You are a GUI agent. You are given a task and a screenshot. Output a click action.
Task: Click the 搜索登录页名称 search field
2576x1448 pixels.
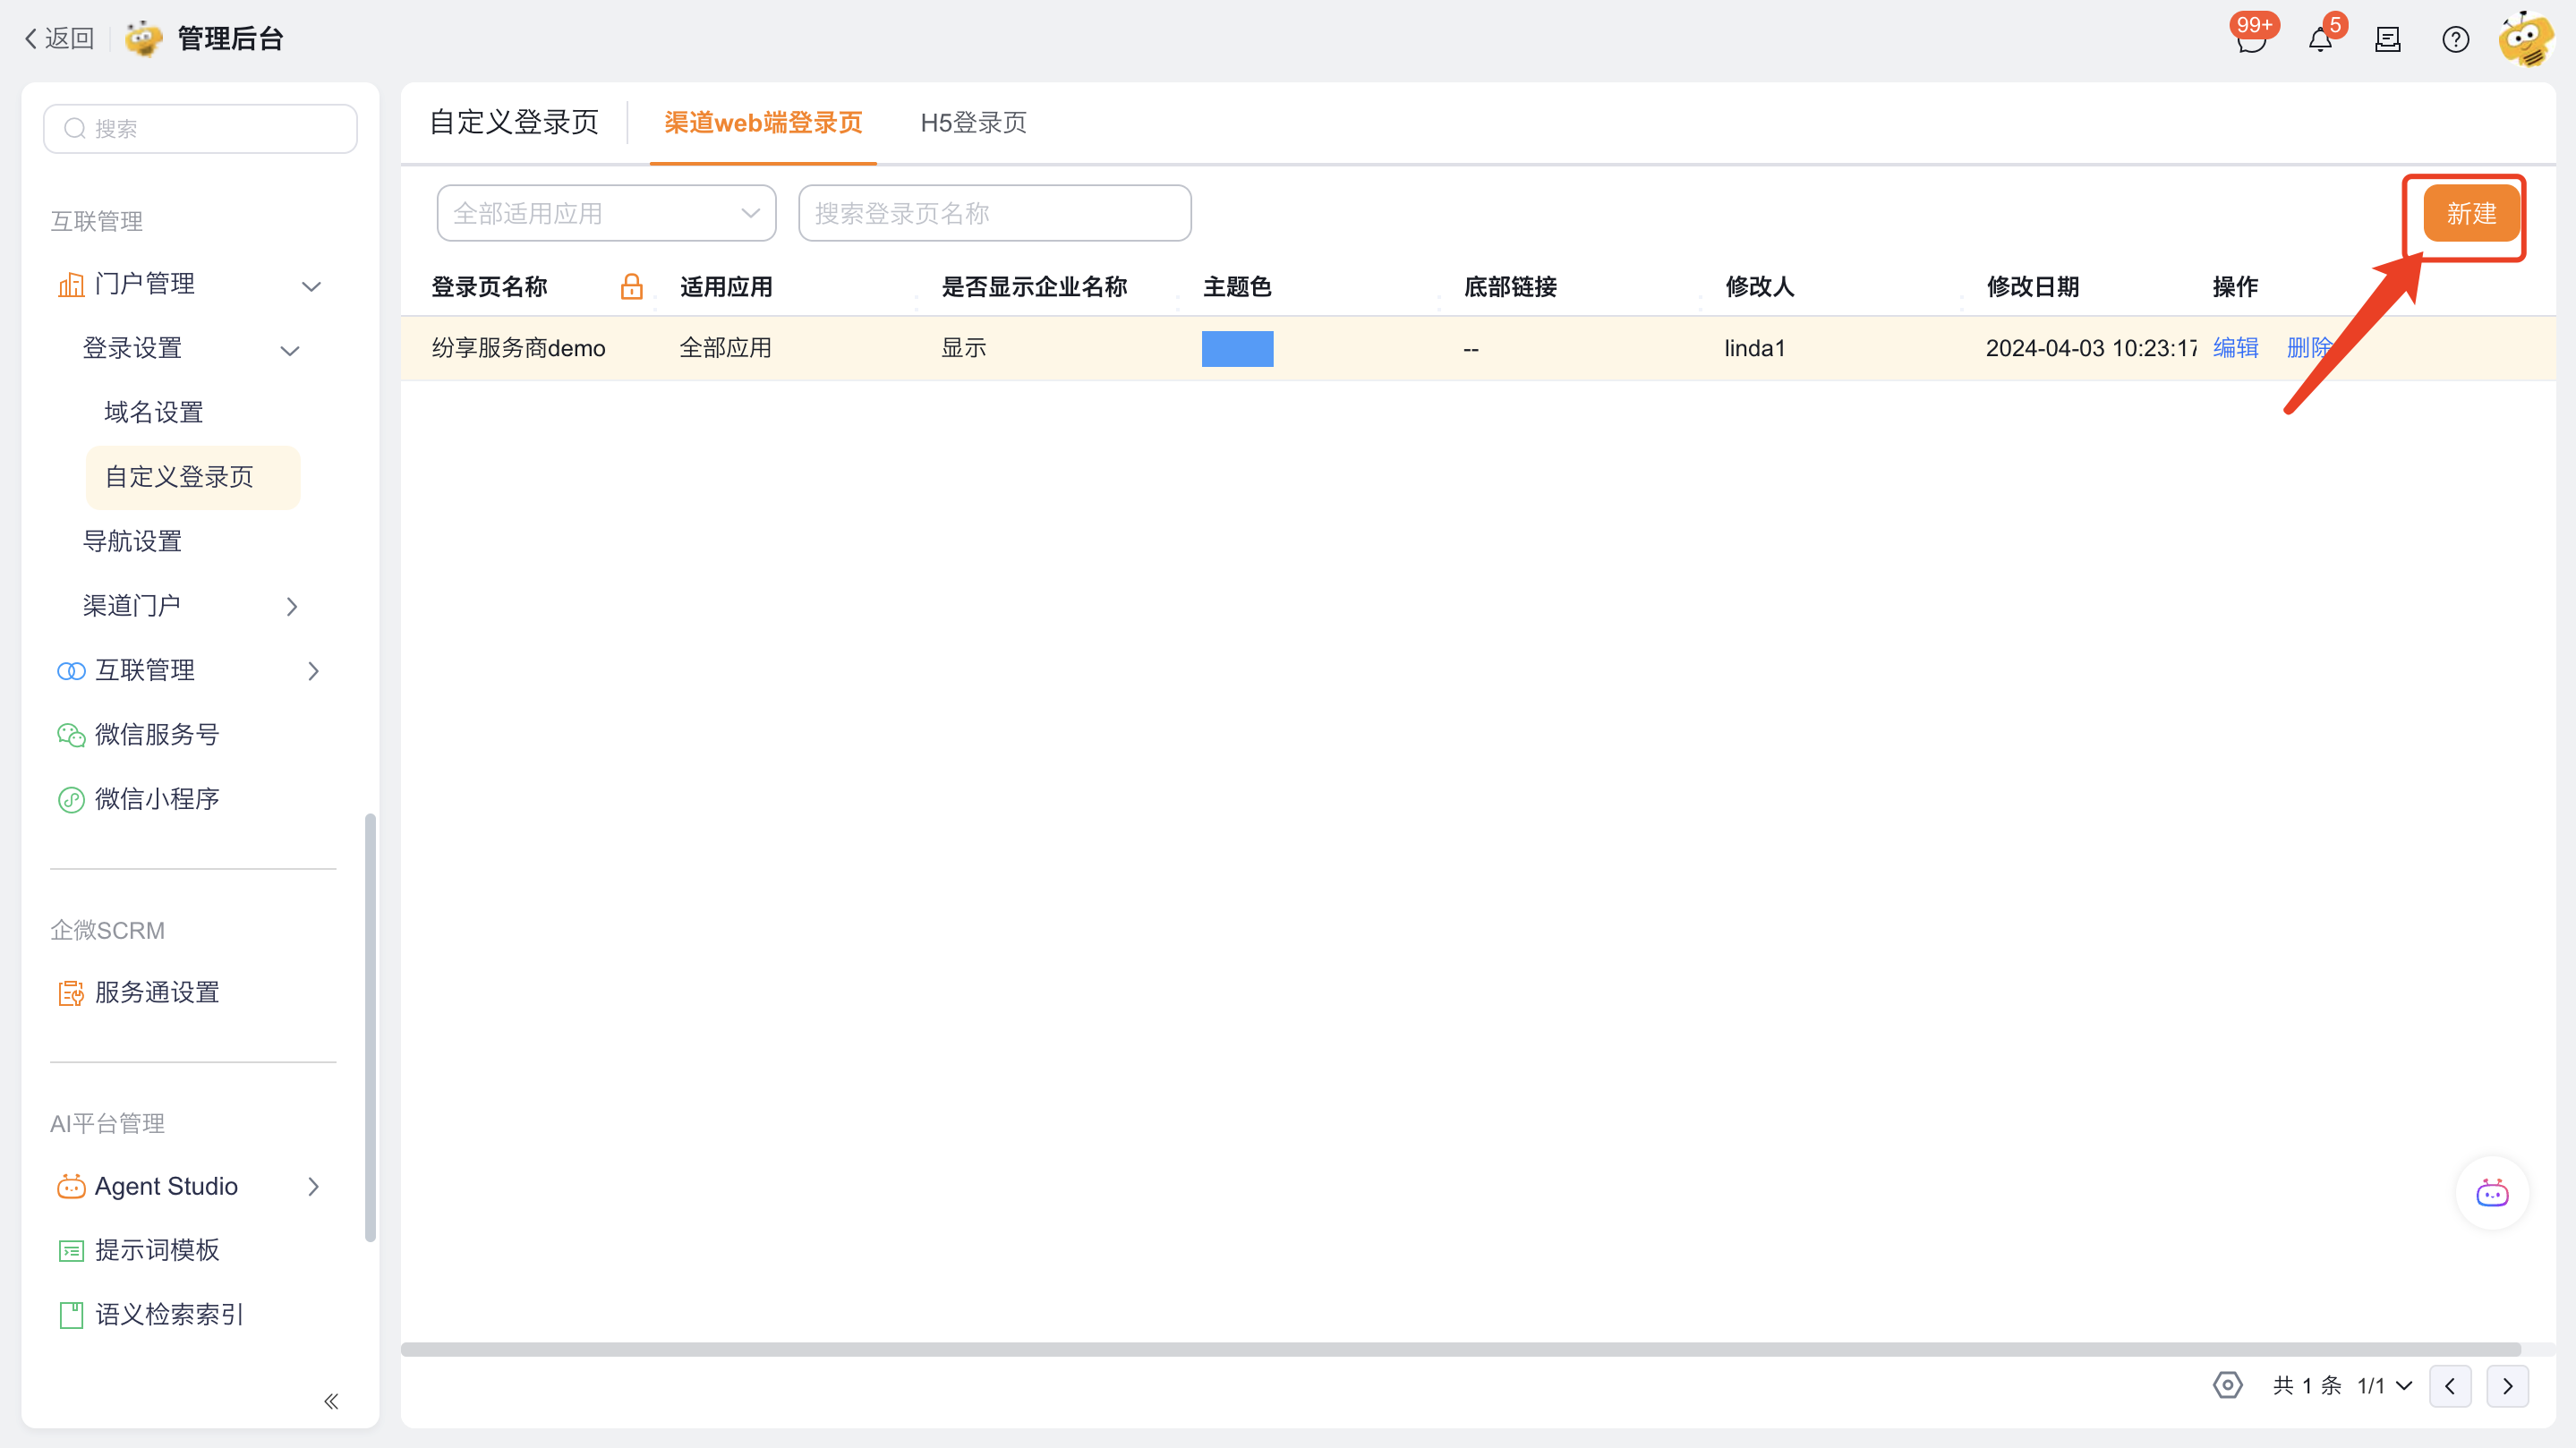(x=994, y=213)
